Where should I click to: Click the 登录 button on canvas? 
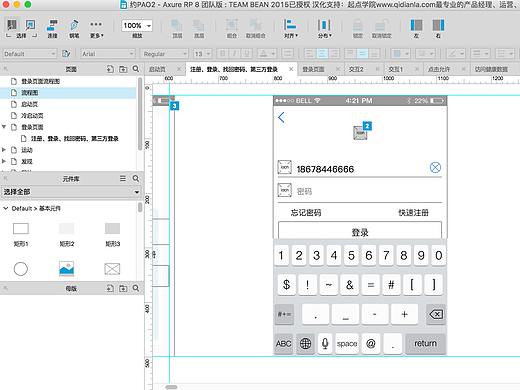pyautogui.click(x=360, y=230)
